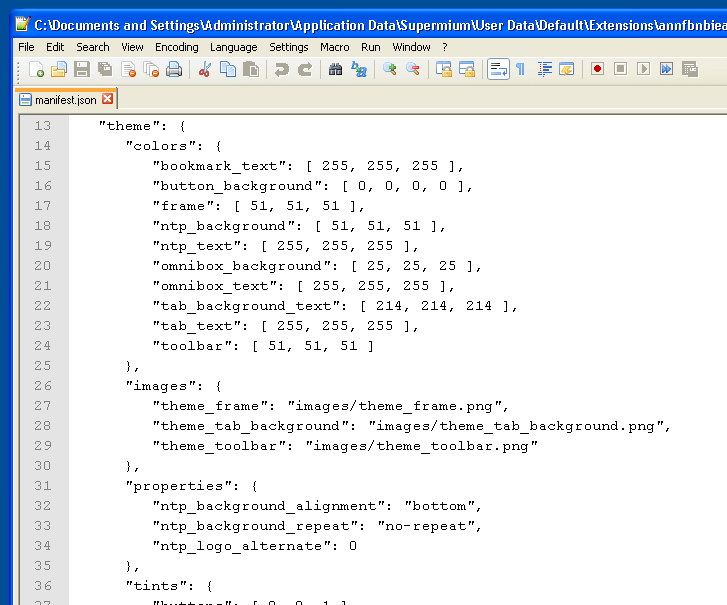The height and width of the screenshot is (605, 727).
Task: Start macro recording with the red dot icon
Action: (x=597, y=69)
